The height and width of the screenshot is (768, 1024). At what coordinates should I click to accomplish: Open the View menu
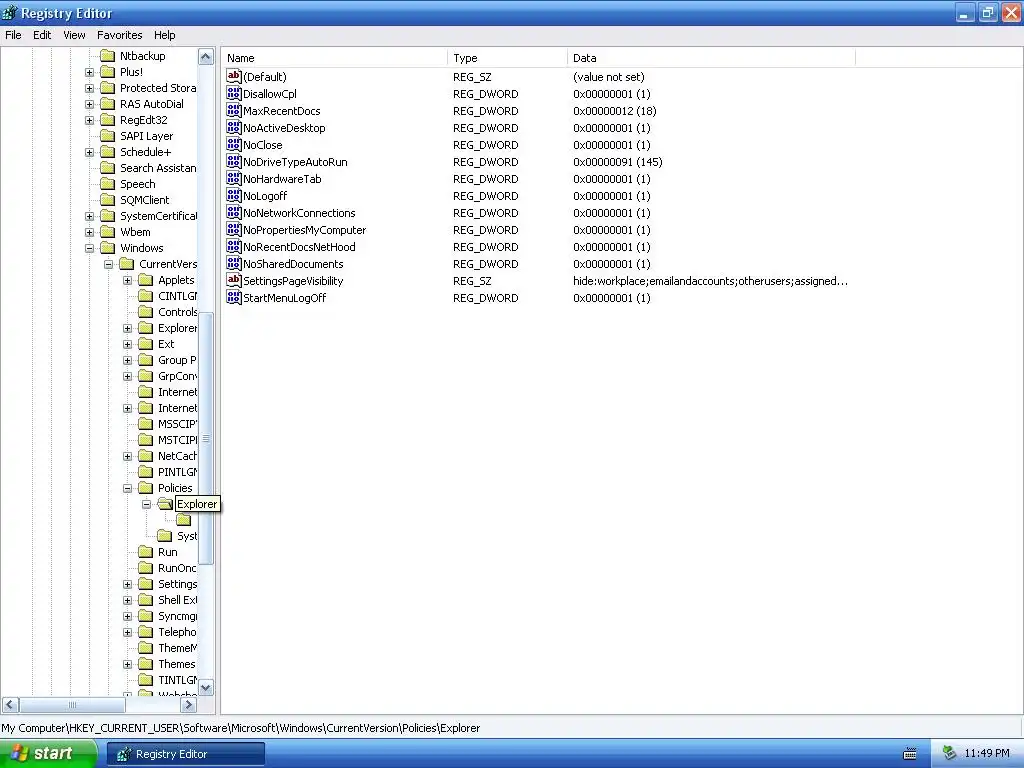coord(74,35)
